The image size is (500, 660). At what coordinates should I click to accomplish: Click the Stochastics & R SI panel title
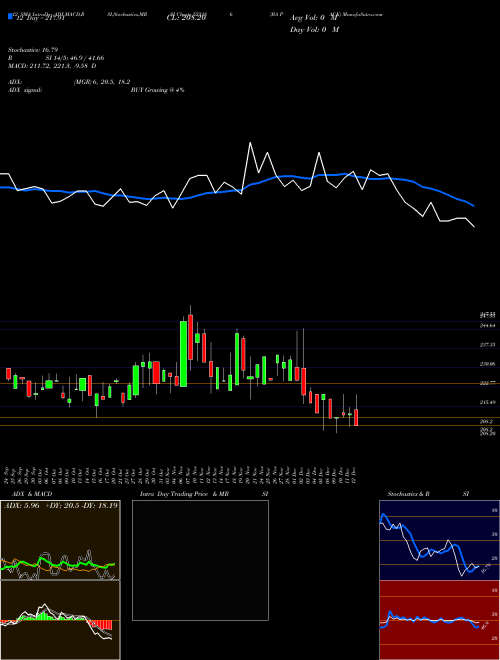[x=428, y=494]
